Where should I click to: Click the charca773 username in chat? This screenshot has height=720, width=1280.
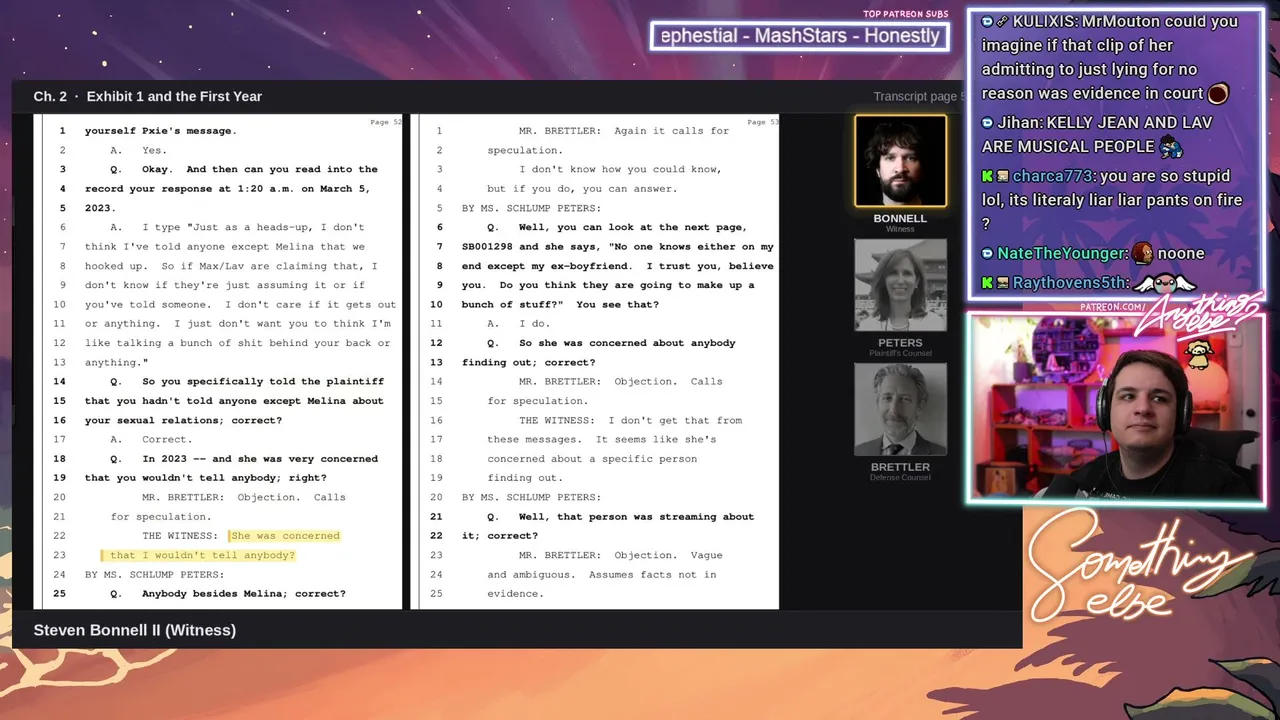pyautogui.click(x=1053, y=176)
